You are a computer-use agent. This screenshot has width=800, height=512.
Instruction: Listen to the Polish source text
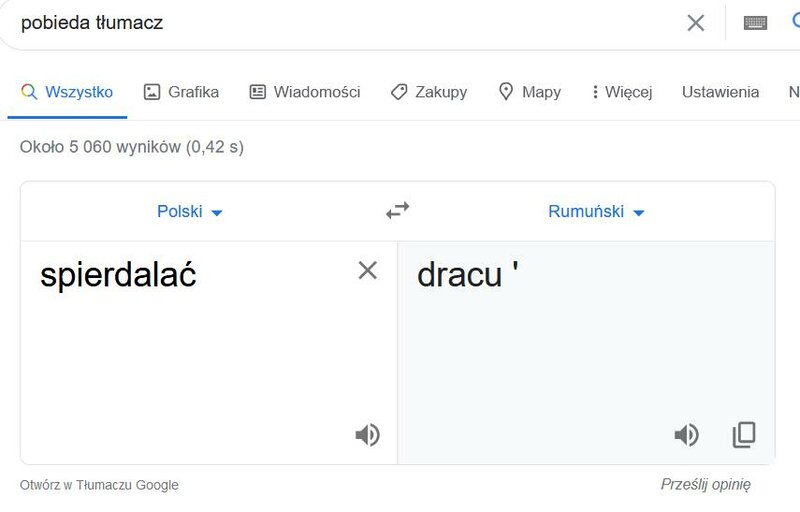pos(368,435)
